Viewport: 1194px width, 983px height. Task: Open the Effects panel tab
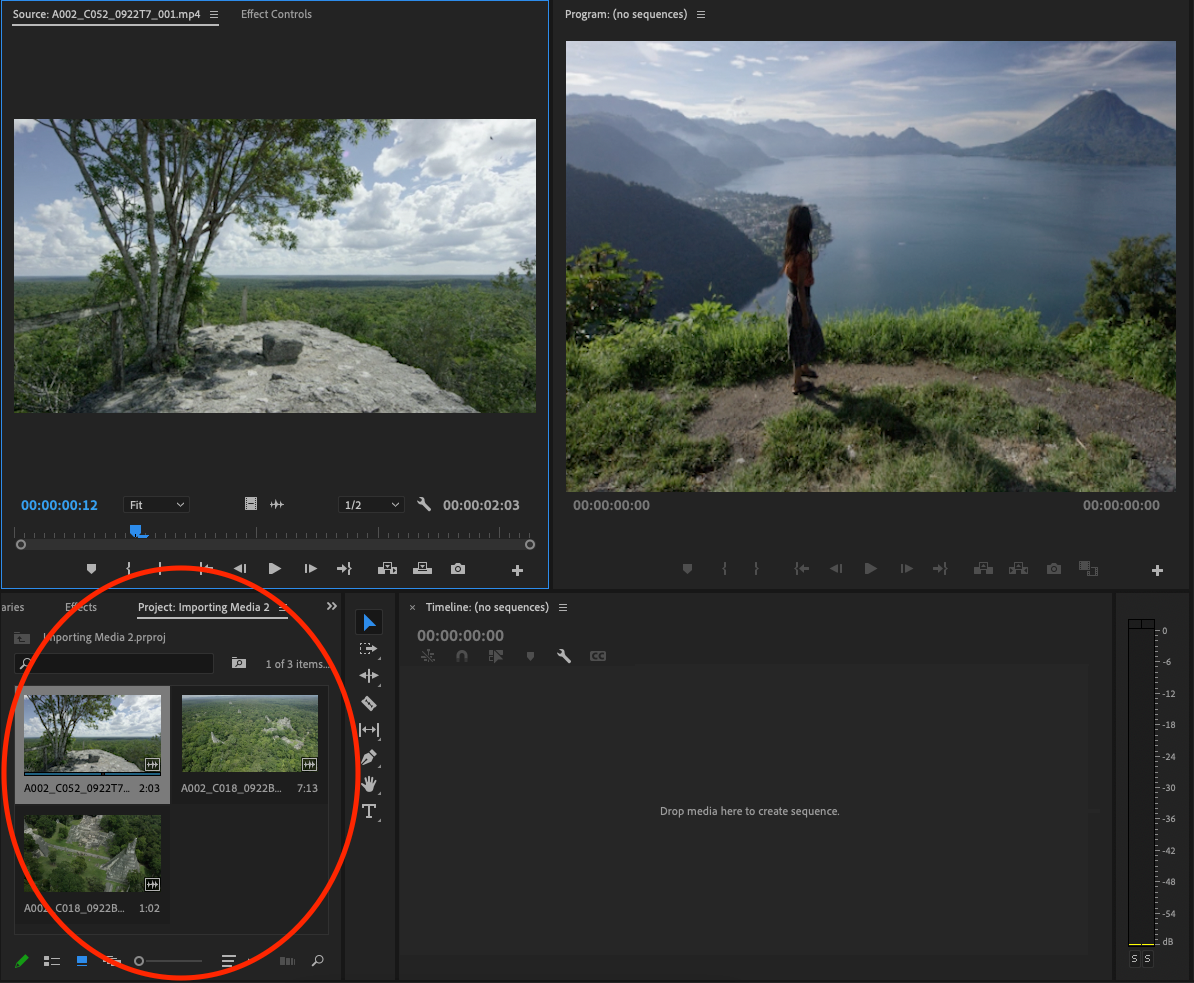[x=81, y=607]
